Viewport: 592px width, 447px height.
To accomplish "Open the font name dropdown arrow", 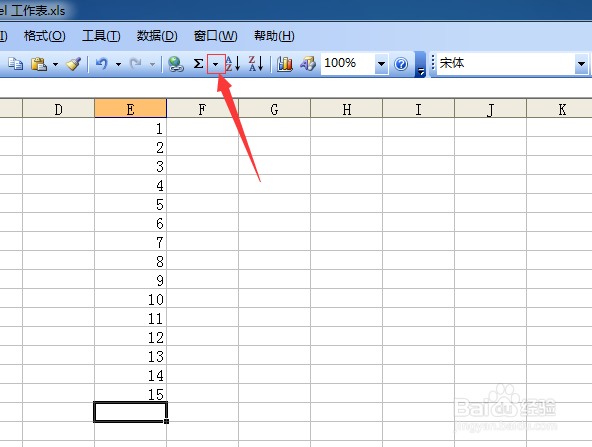I will point(581,64).
